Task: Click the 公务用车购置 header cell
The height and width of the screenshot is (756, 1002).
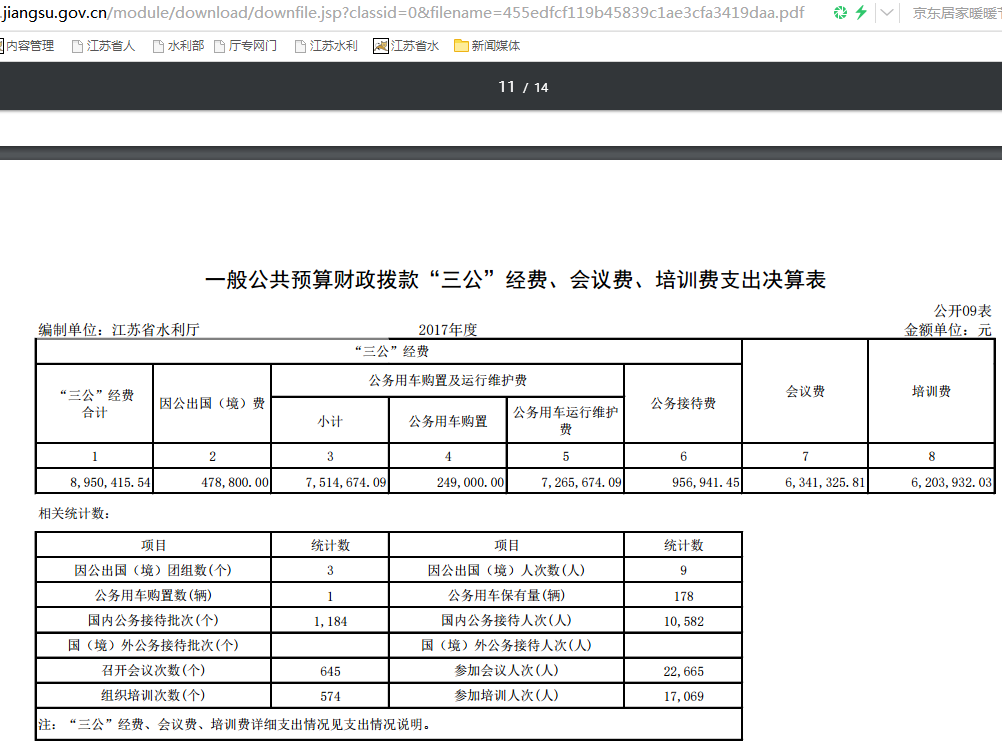Action: coord(448,421)
